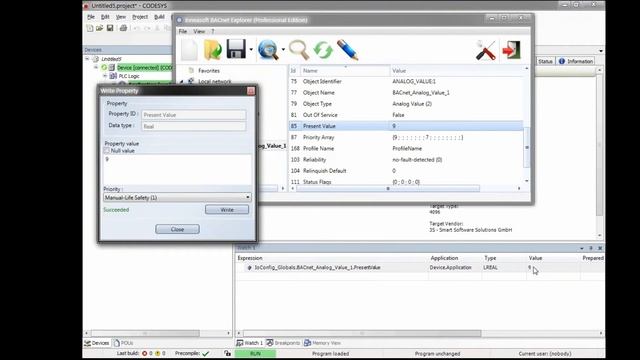Open the dropdown arrow next to the Save icon
The image size is (640, 360).
(x=251, y=50)
